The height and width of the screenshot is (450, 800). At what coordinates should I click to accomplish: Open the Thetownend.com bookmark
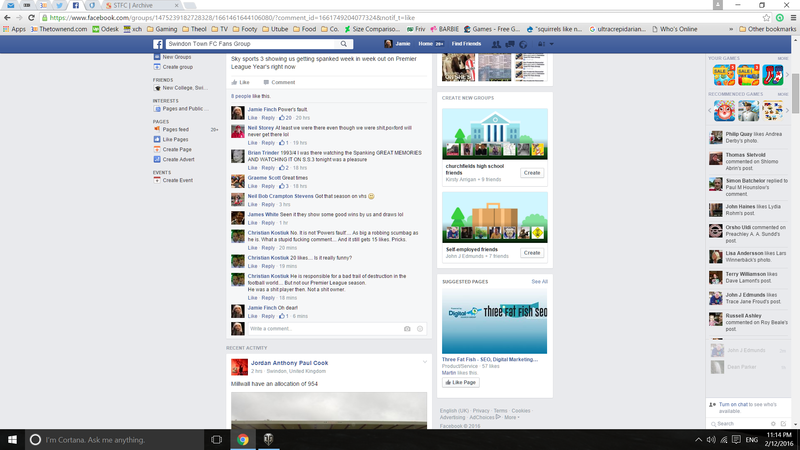59,29
